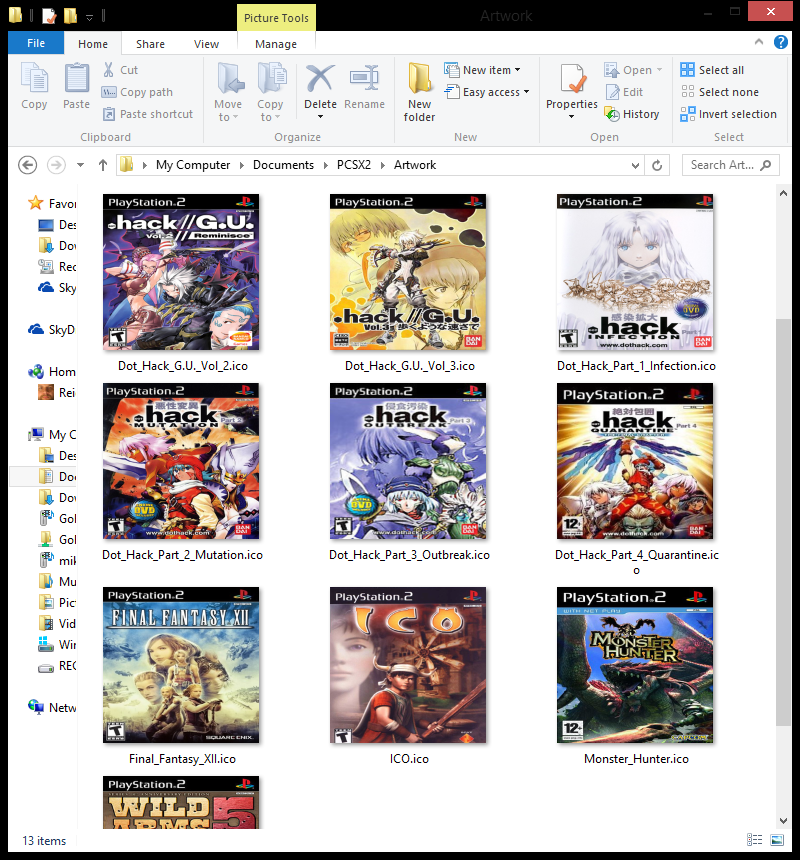
Task: Click the scrollbar up arrow
Action: point(784,193)
